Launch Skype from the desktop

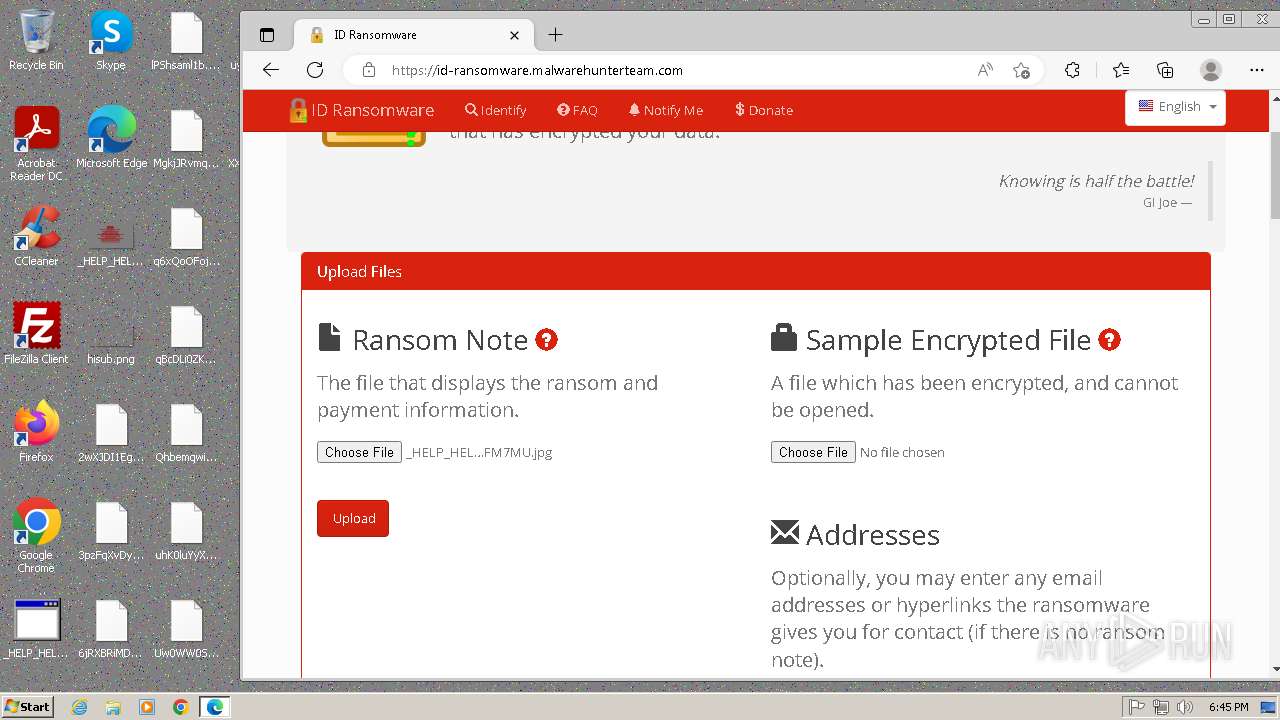pos(111,40)
